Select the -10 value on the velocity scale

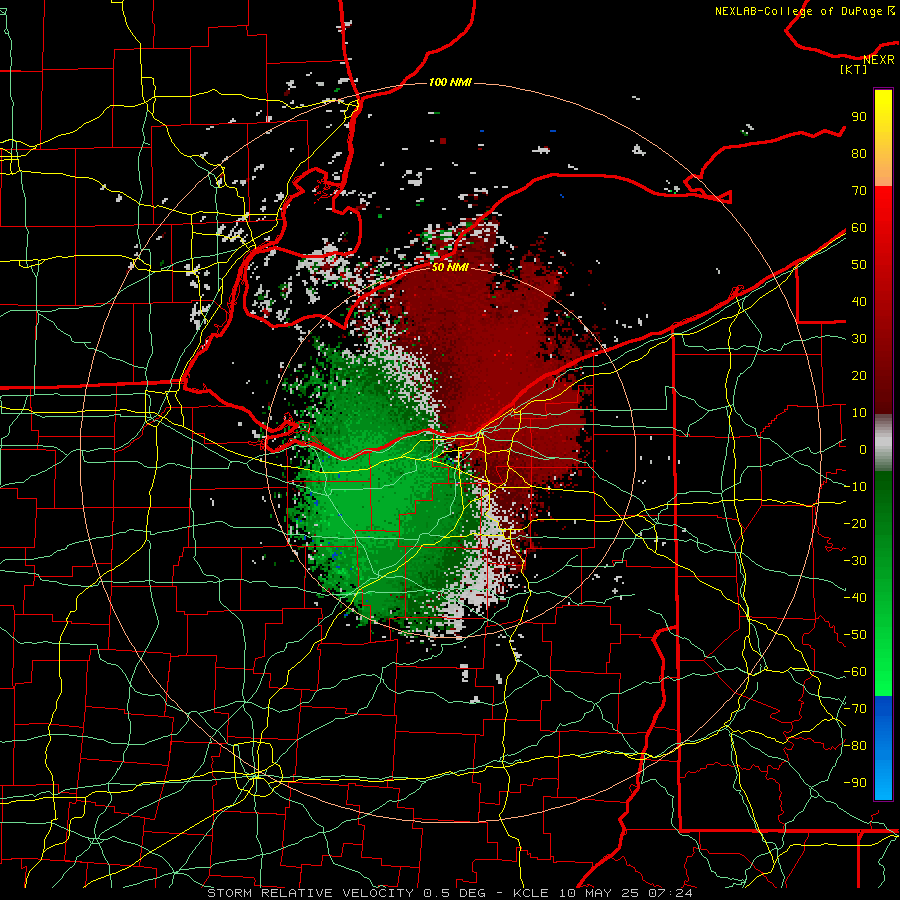coord(855,487)
